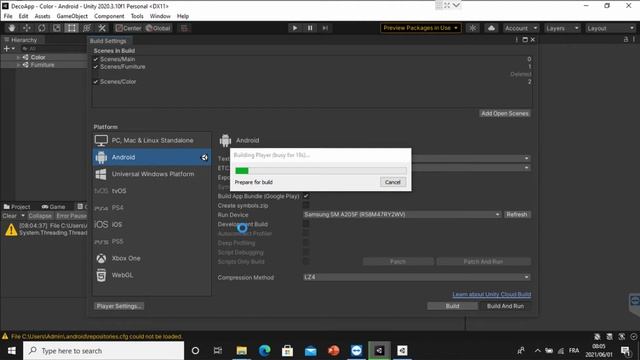Select Universal Windows Platform
This screenshot has width=640, height=360.
152,174
